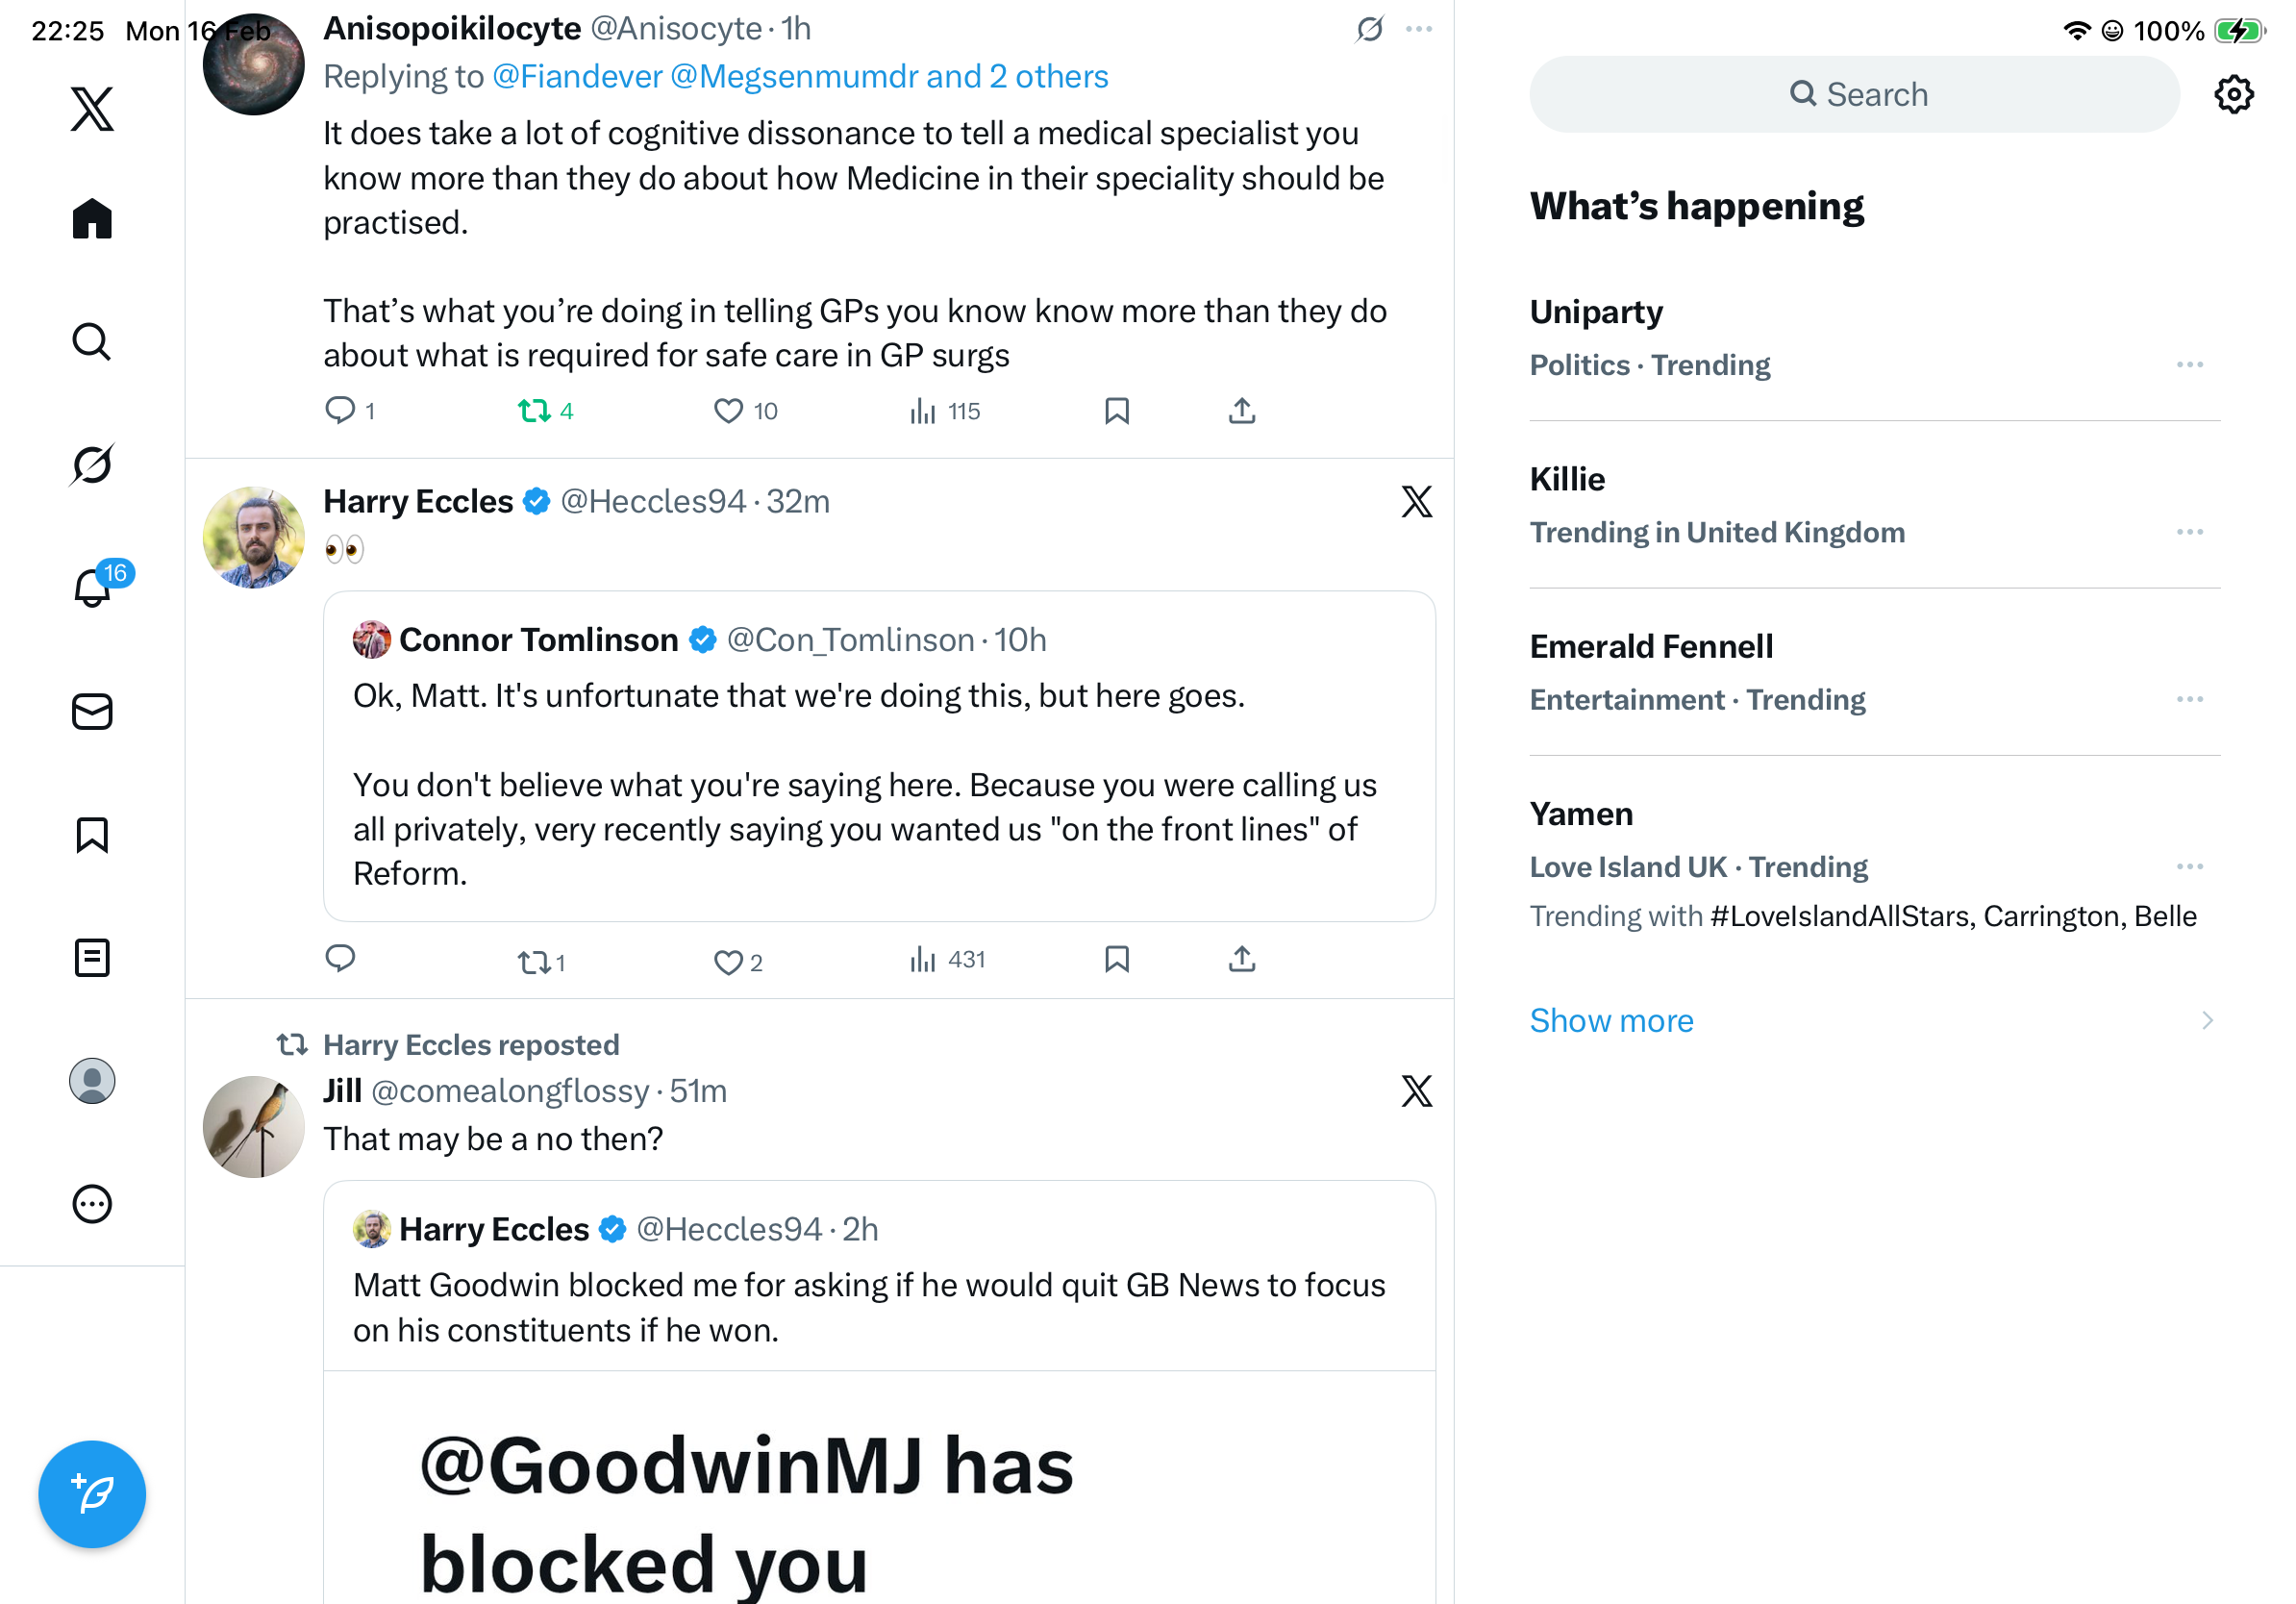This screenshot has height=1604, width=2296.
Task: Open Messages envelope in sidebar
Action: (92, 712)
